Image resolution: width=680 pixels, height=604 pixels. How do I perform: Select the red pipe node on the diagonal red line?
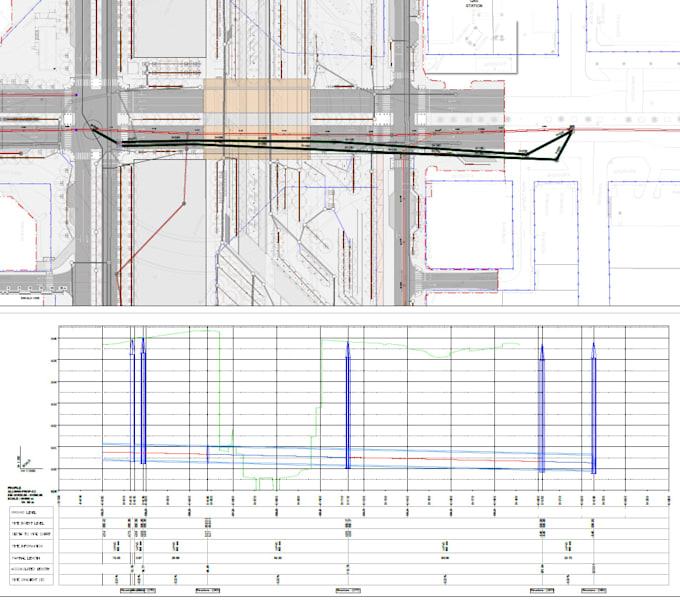pyautogui.click(x=184, y=203)
